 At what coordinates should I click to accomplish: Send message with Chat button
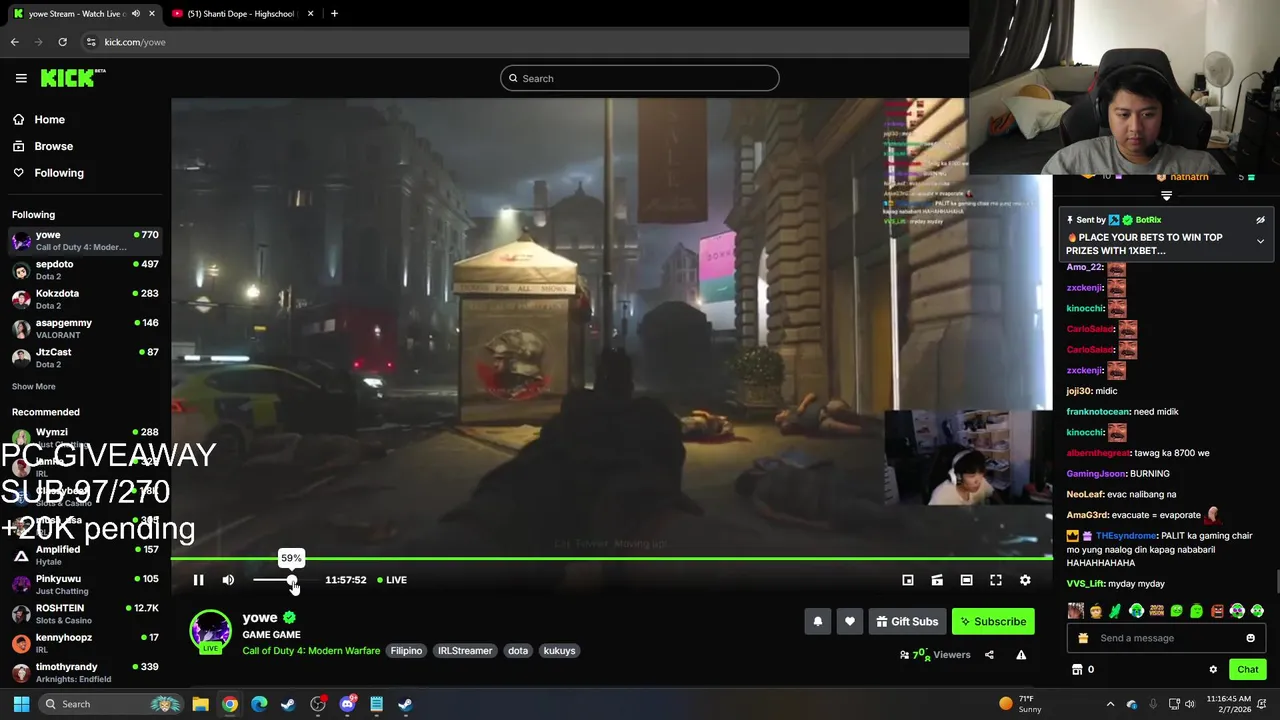pos(1248,669)
